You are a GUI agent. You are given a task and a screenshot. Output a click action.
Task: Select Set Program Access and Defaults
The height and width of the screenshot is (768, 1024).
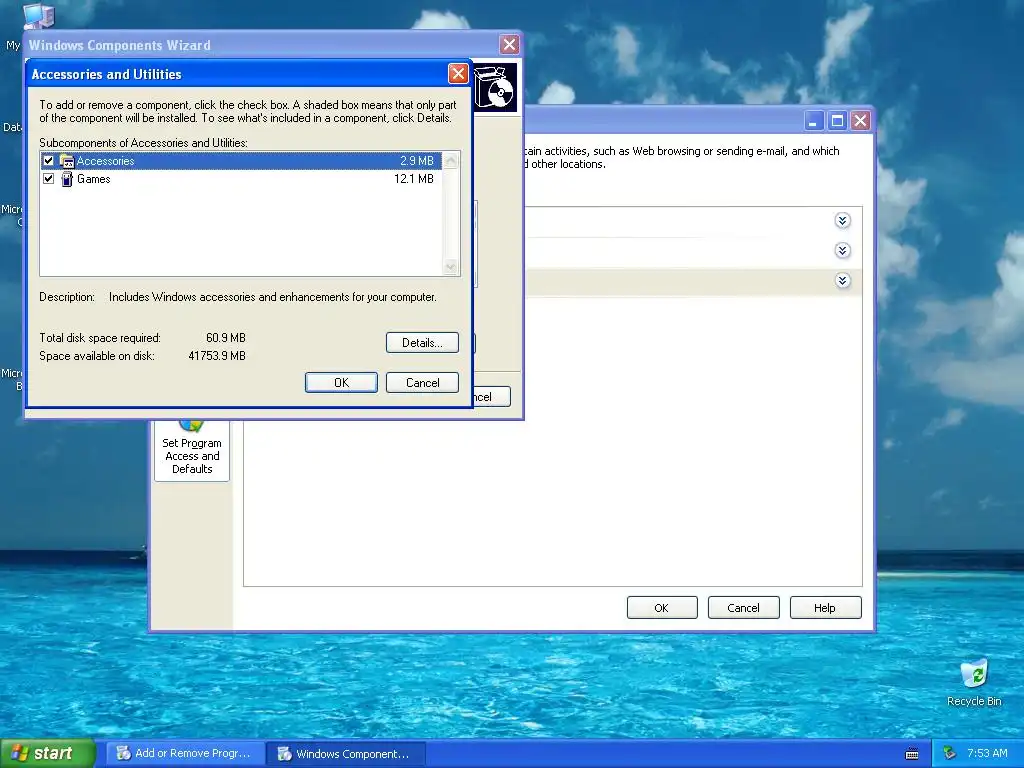[191, 451]
